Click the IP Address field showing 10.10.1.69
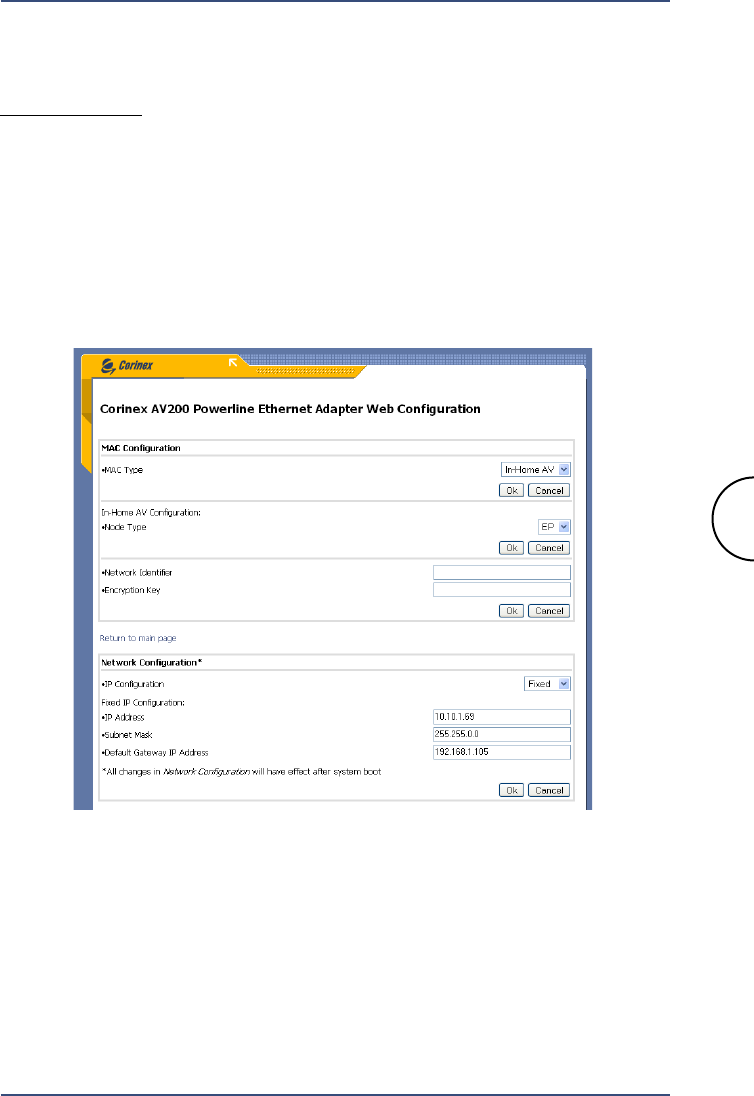The image size is (754, 1096). [502, 716]
